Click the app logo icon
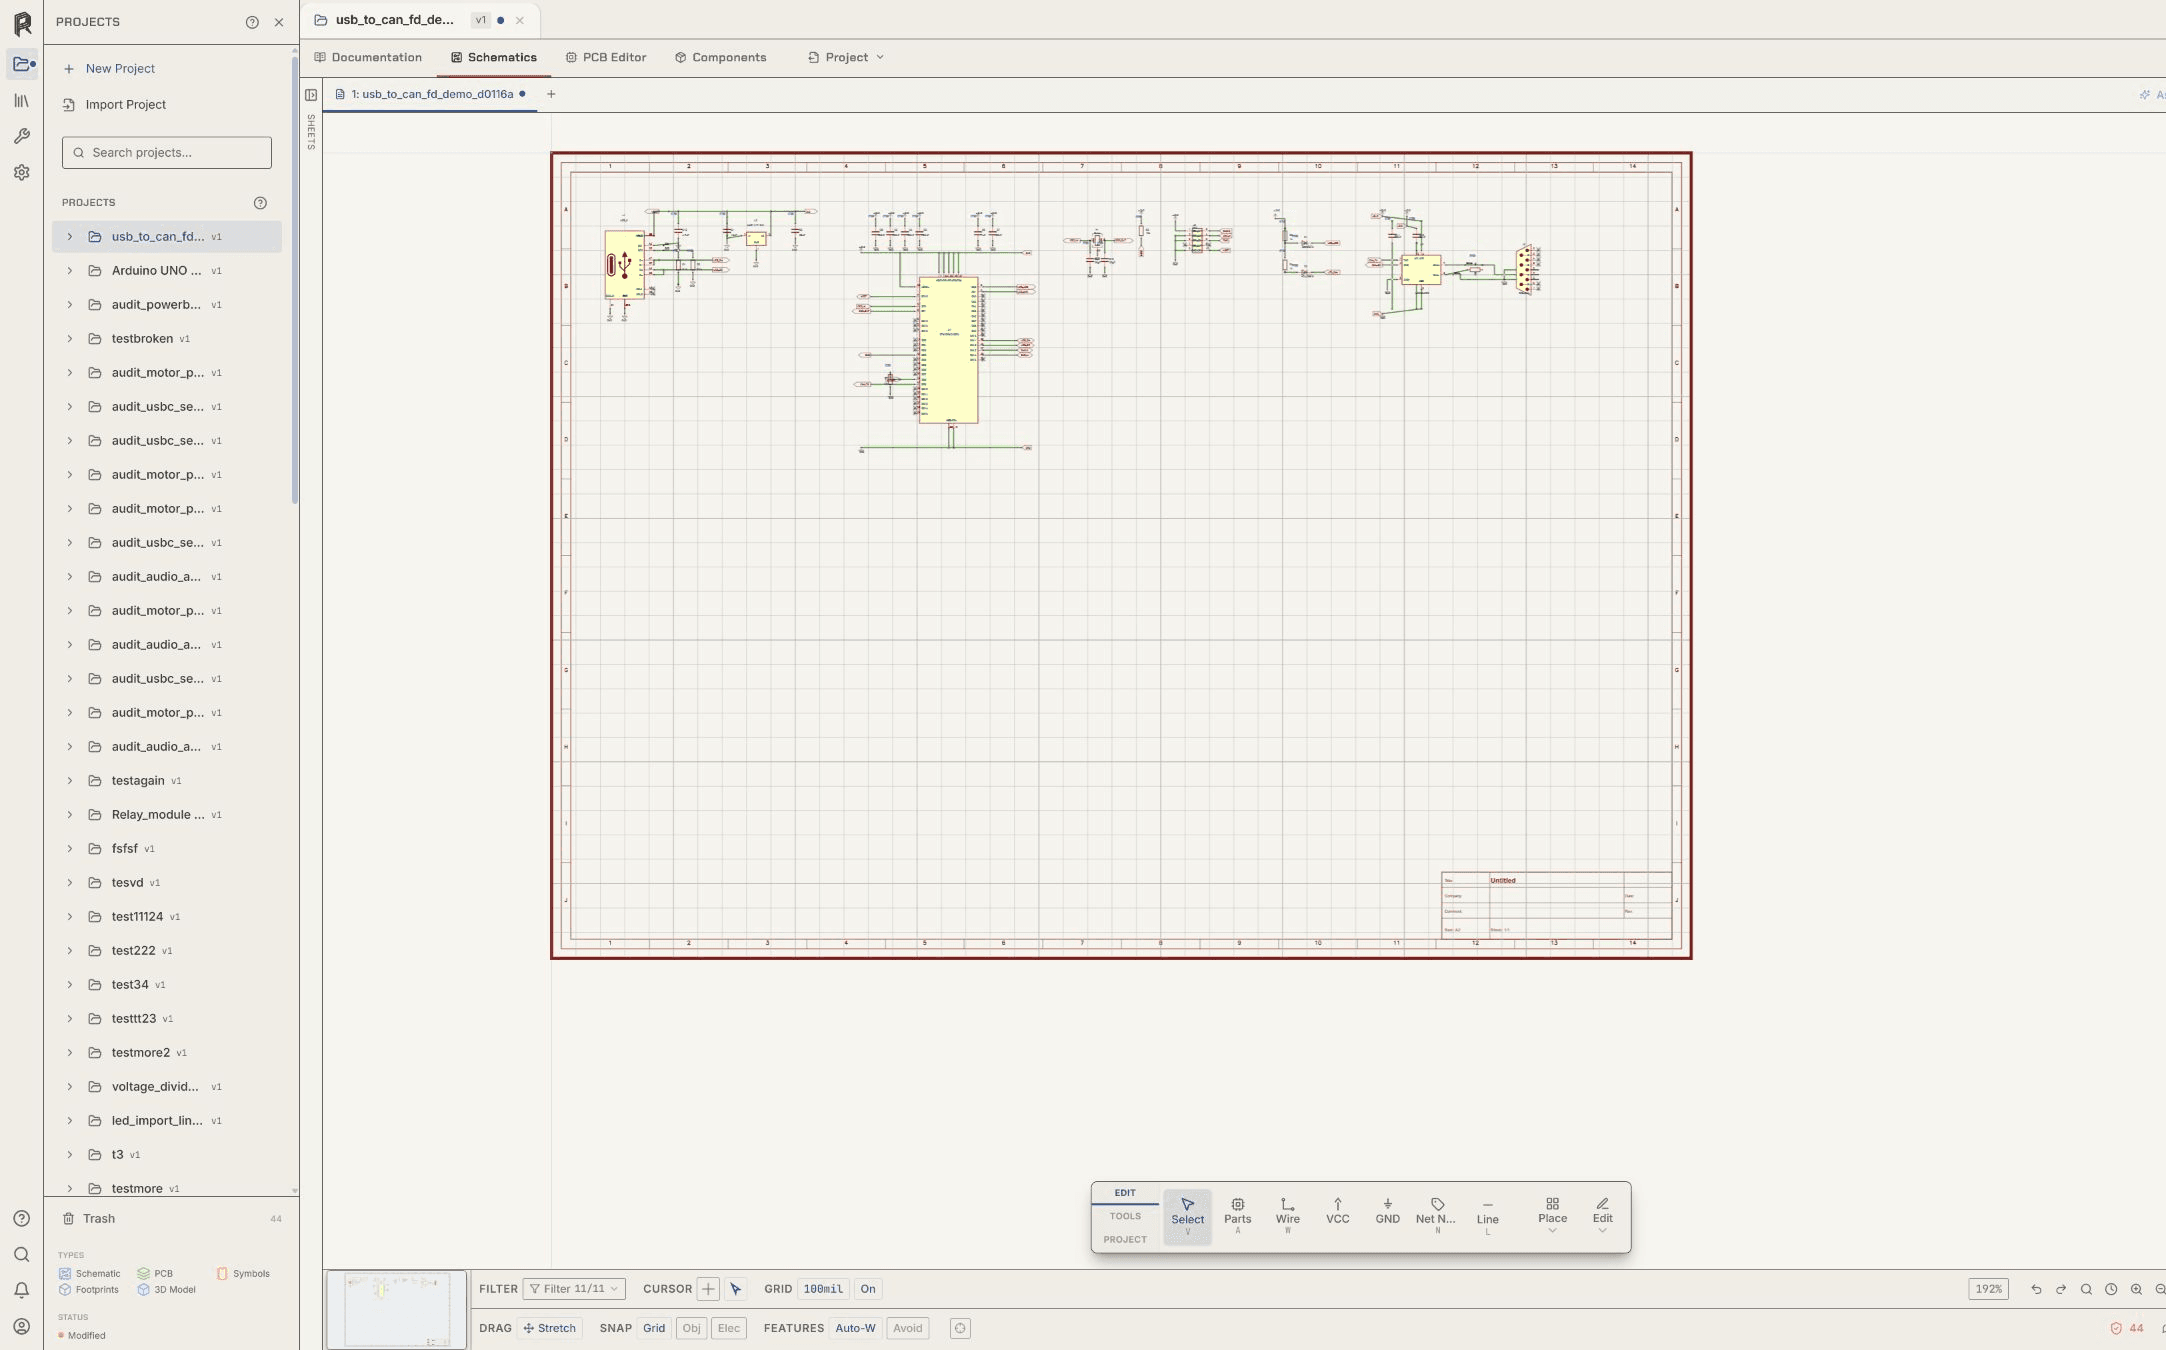Image resolution: width=2166 pixels, height=1350 pixels. (22, 23)
